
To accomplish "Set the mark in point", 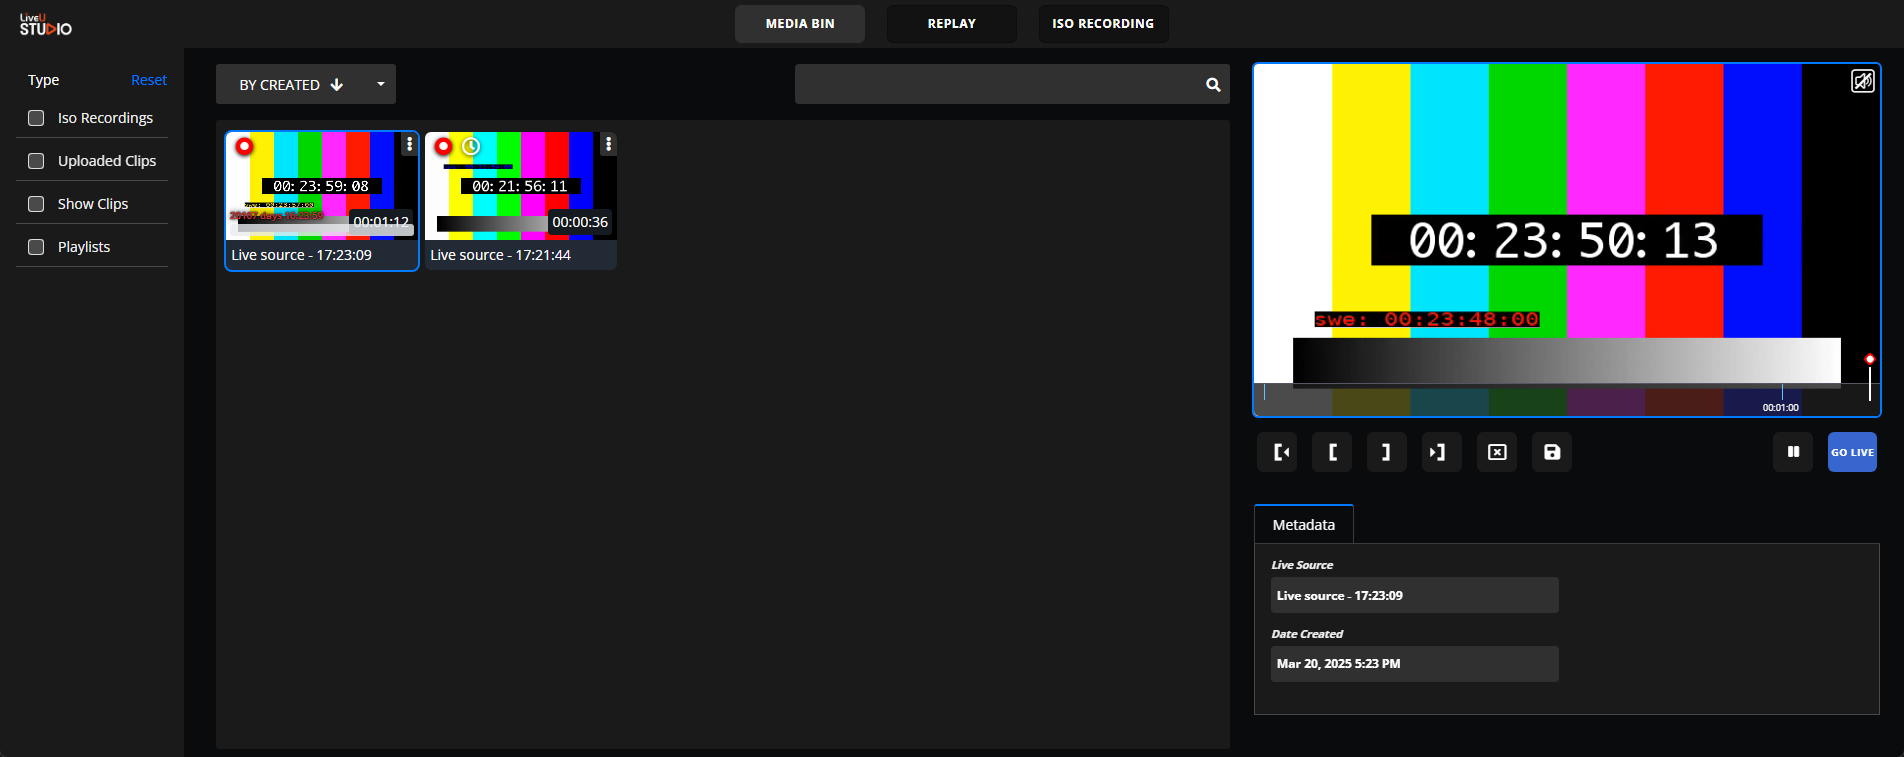I will [1332, 452].
